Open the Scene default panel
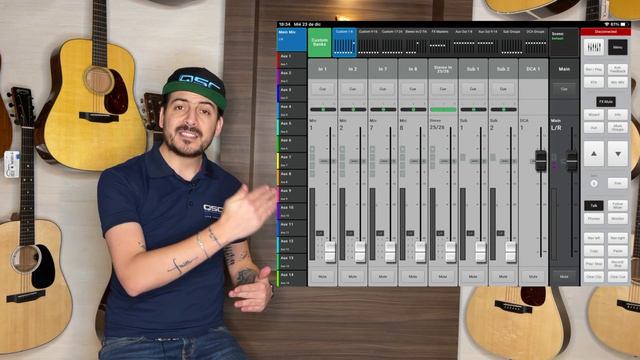Viewport: 640px width, 360px height. pos(564,42)
